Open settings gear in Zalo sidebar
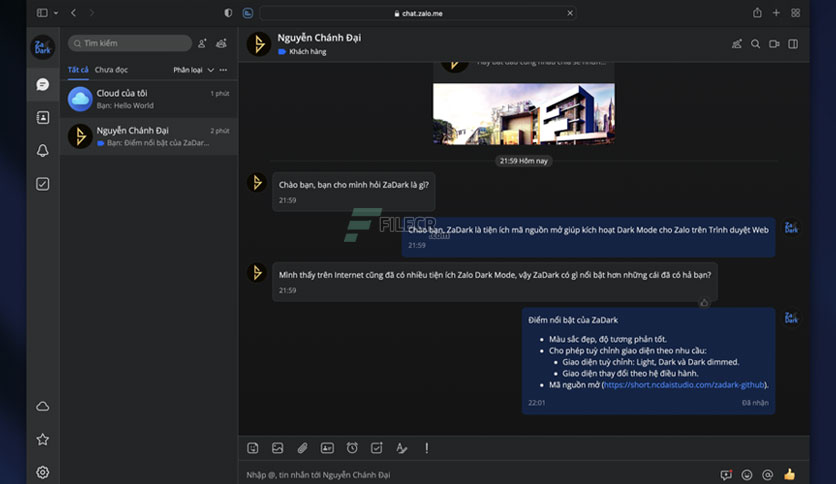The height and width of the screenshot is (484, 836). 43,472
